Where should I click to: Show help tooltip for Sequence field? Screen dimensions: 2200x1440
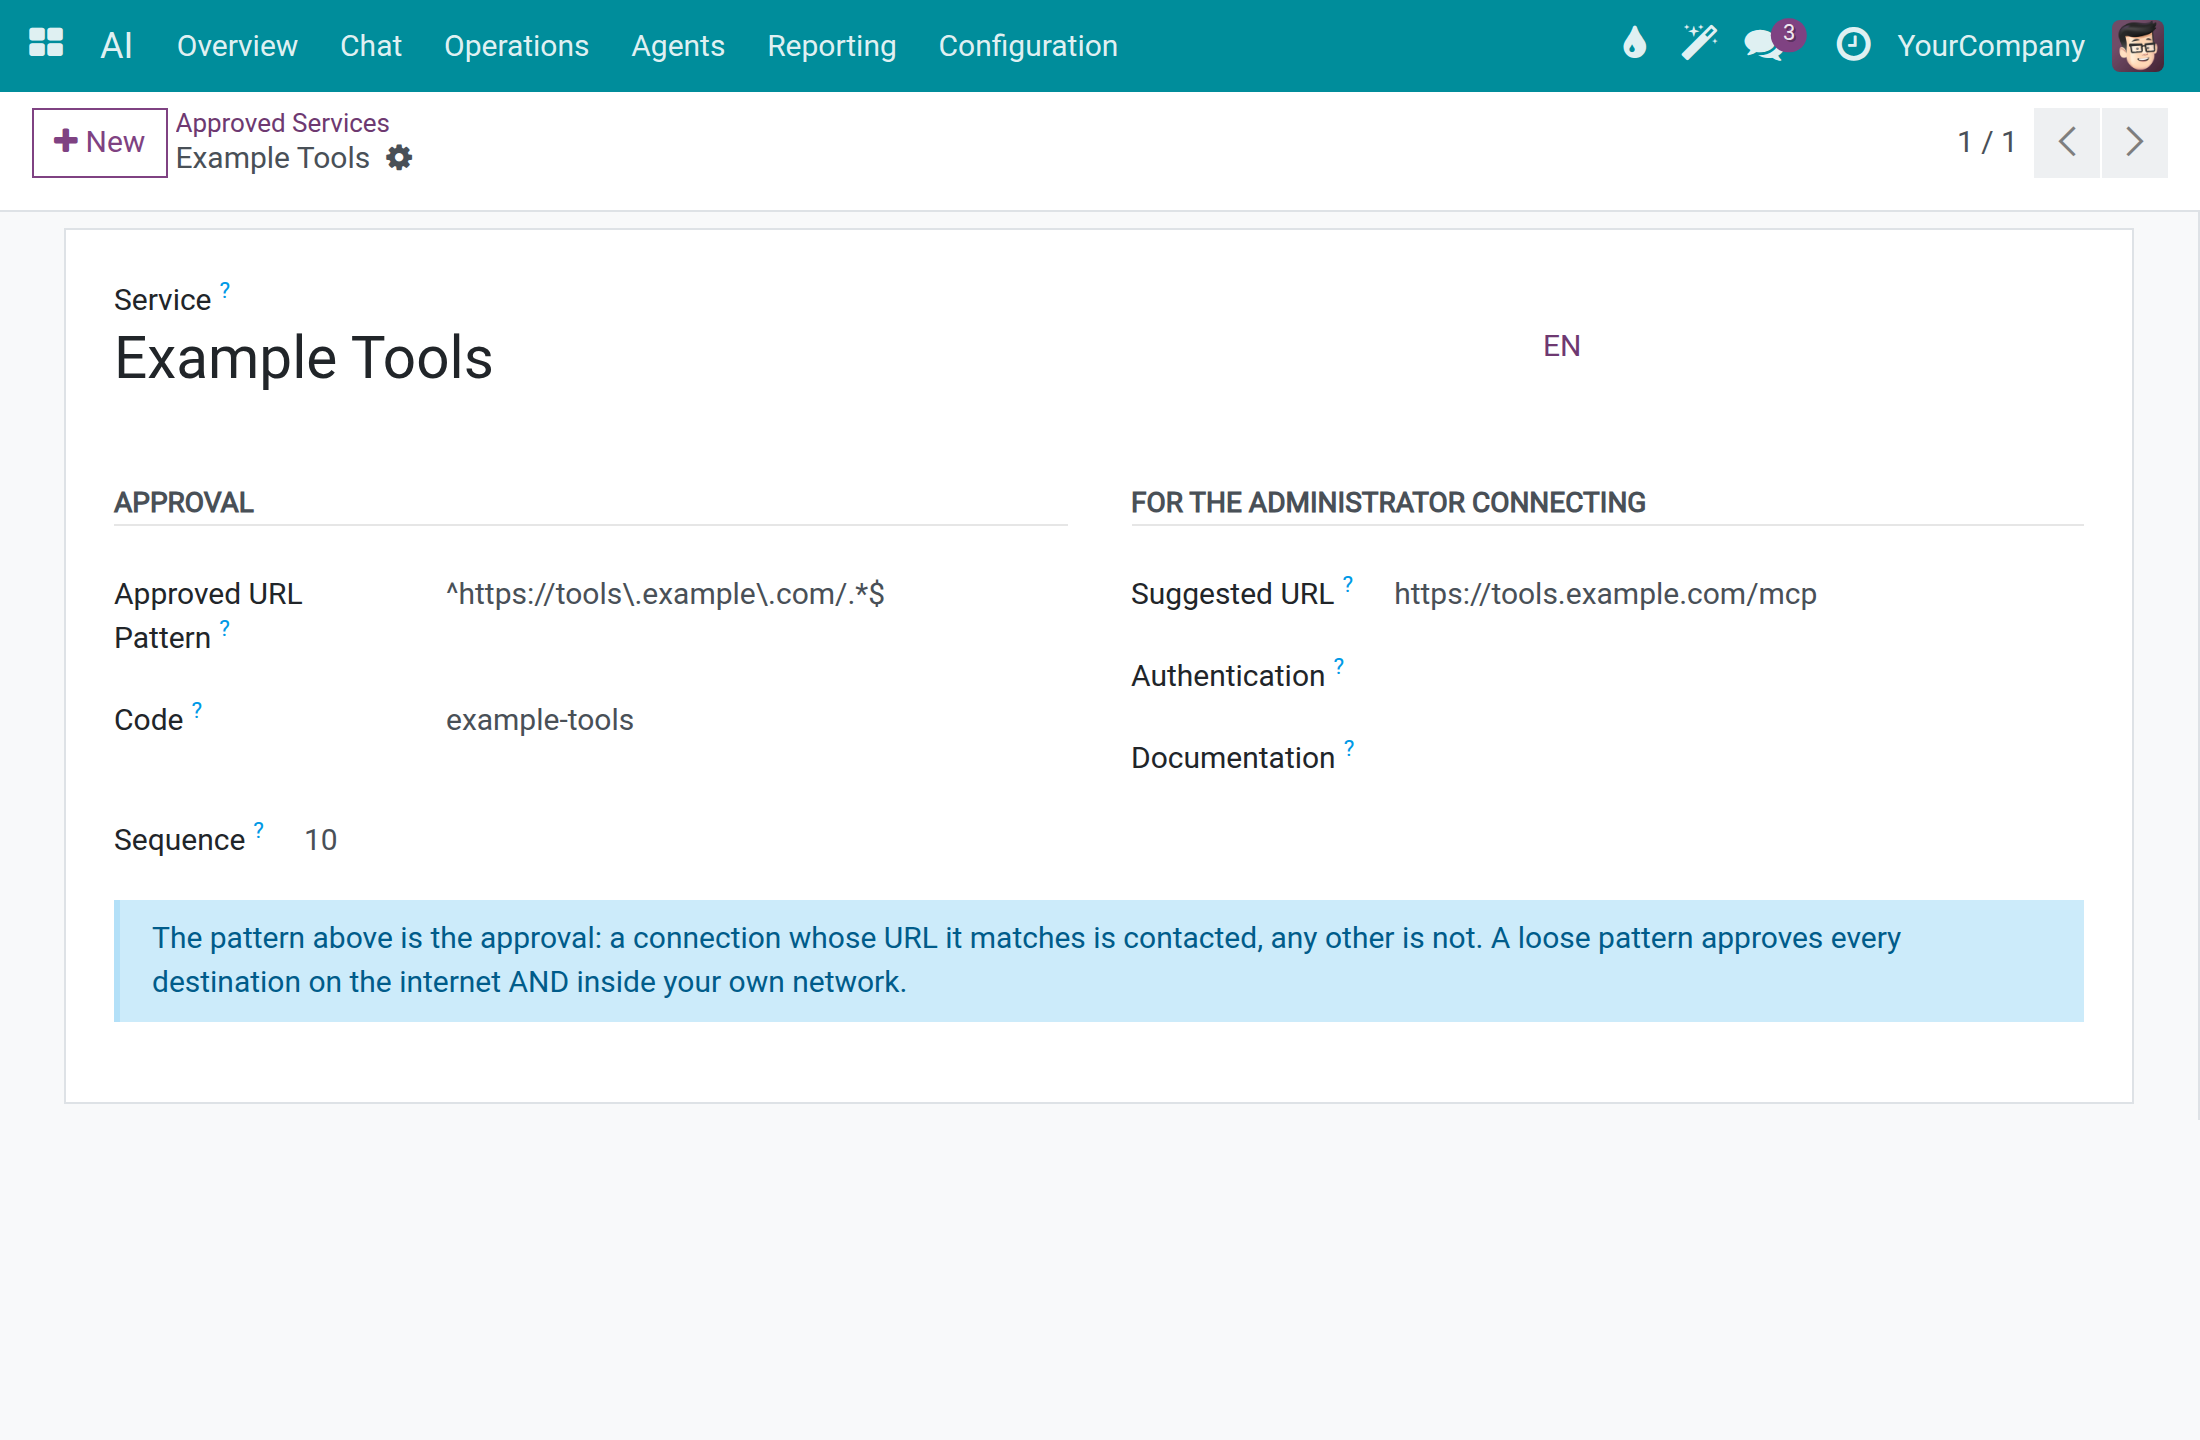coord(259,830)
